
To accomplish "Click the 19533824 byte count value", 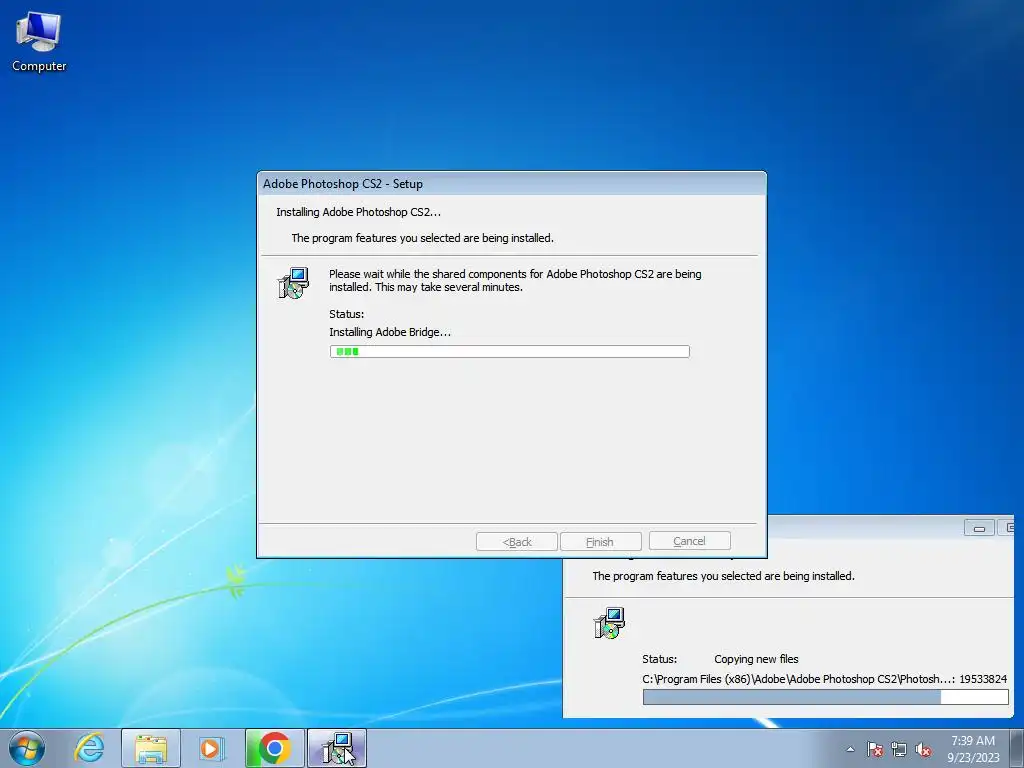I will (x=983, y=679).
